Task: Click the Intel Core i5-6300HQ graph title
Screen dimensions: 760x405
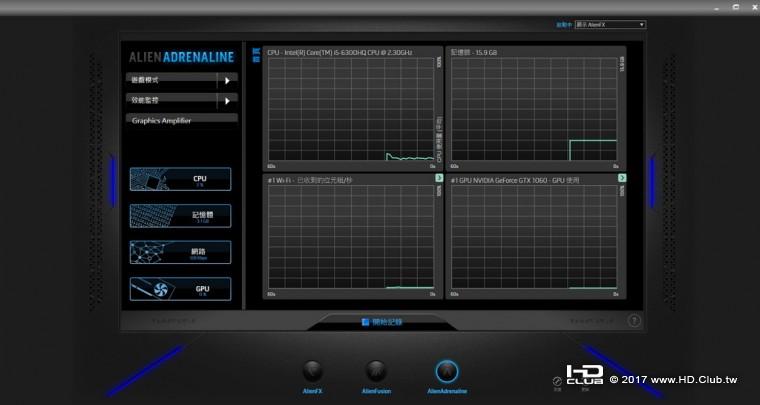Action: click(x=340, y=52)
